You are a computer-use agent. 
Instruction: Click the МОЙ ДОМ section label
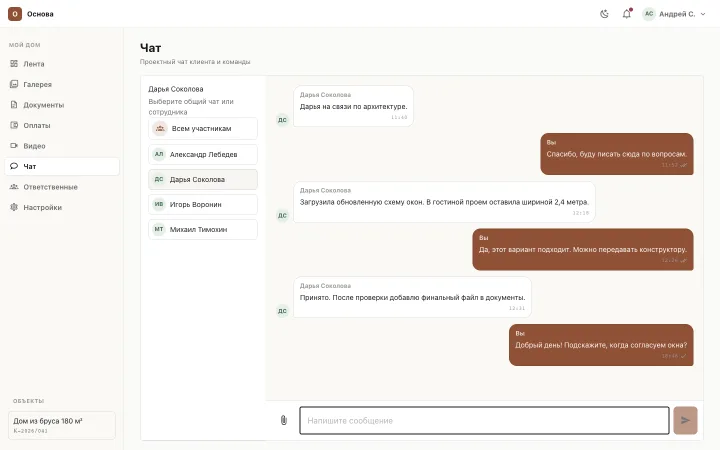coord(25,45)
